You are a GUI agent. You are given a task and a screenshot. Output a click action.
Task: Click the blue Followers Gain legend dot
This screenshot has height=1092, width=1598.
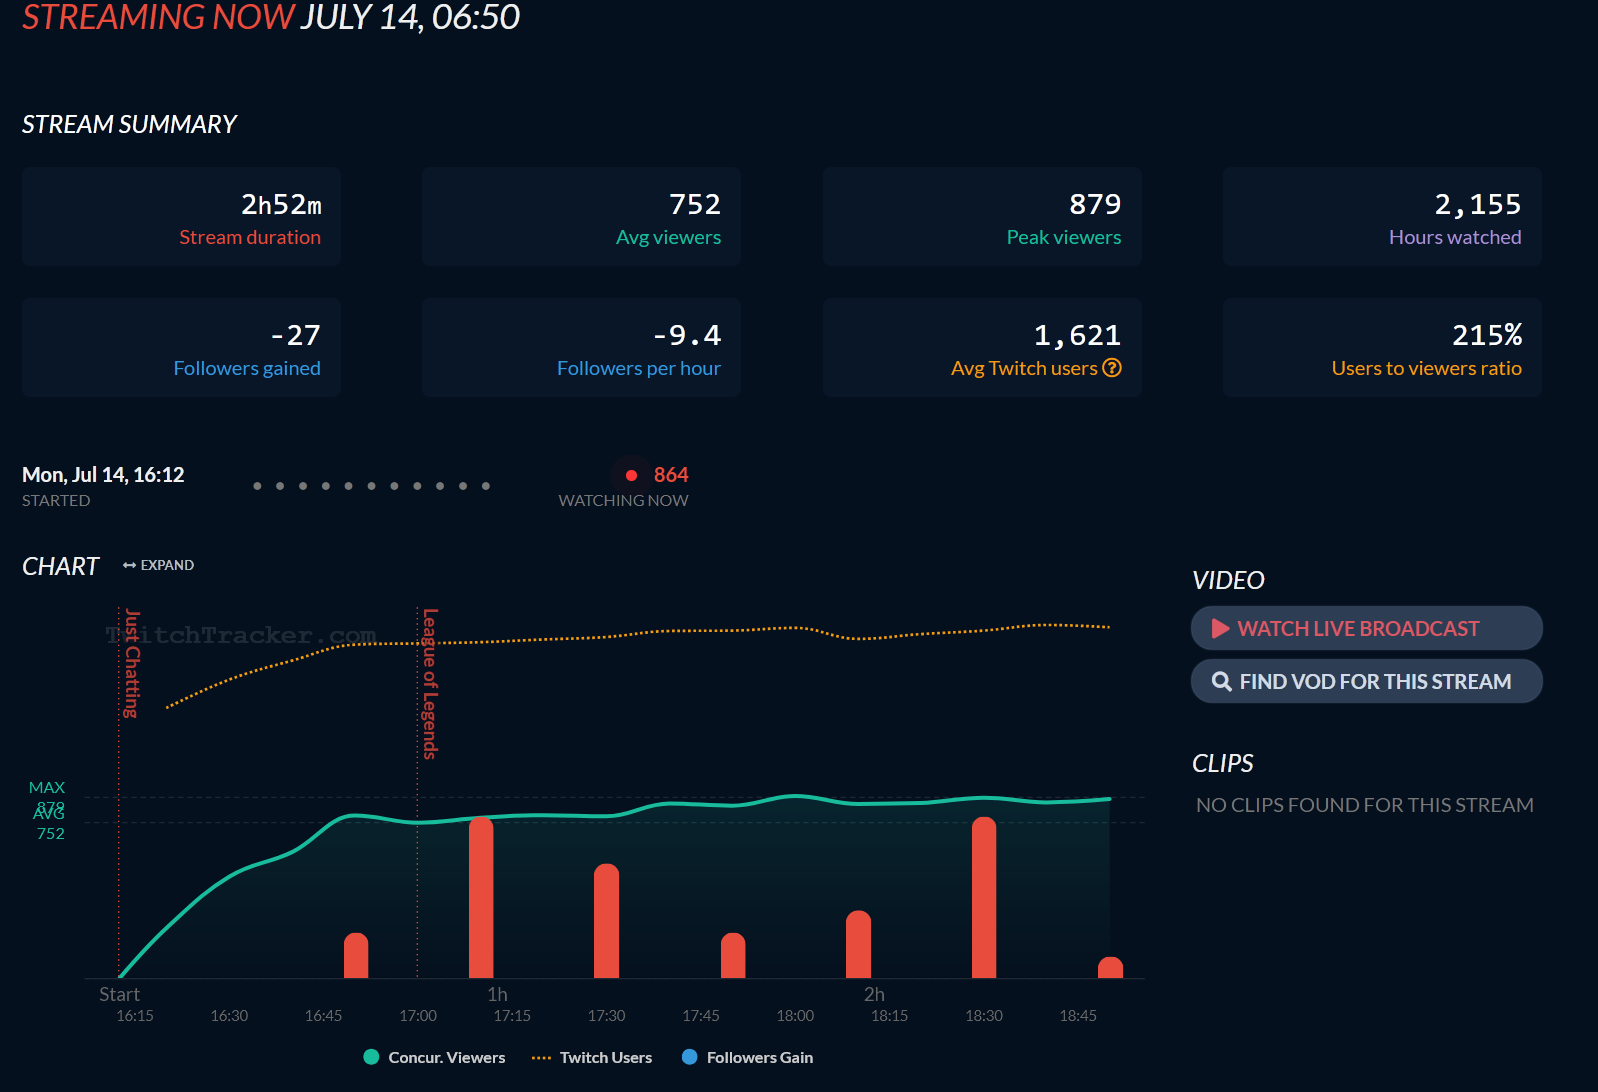[x=689, y=1057]
